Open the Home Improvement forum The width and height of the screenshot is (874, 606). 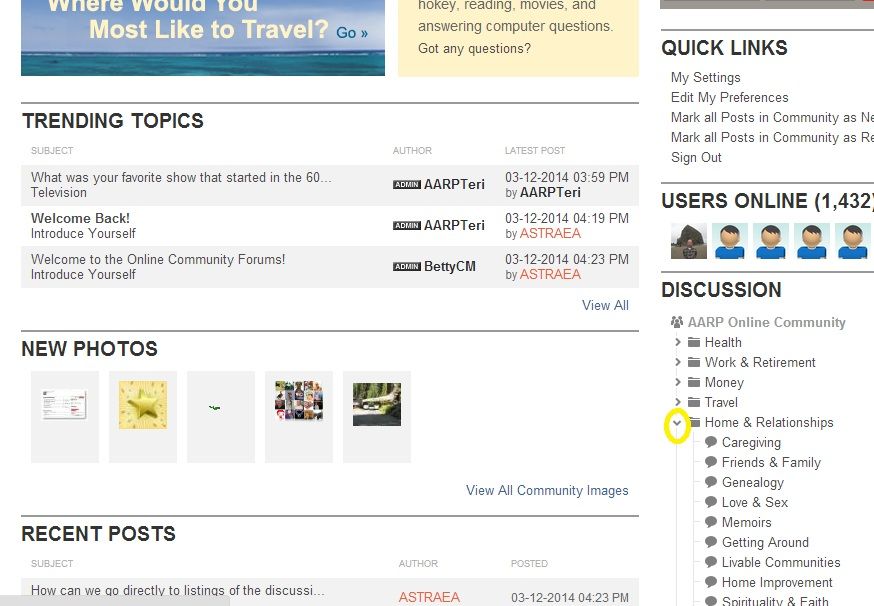click(x=777, y=582)
